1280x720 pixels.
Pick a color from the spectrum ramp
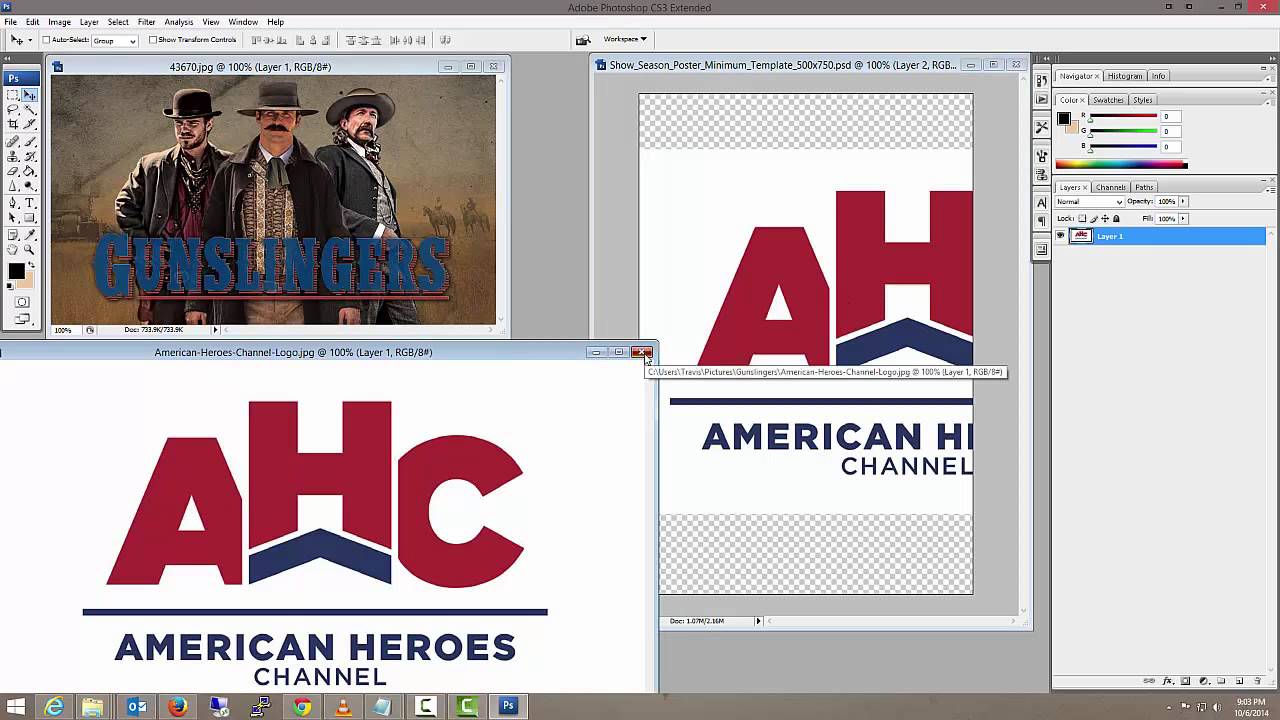pyautogui.click(x=1121, y=164)
